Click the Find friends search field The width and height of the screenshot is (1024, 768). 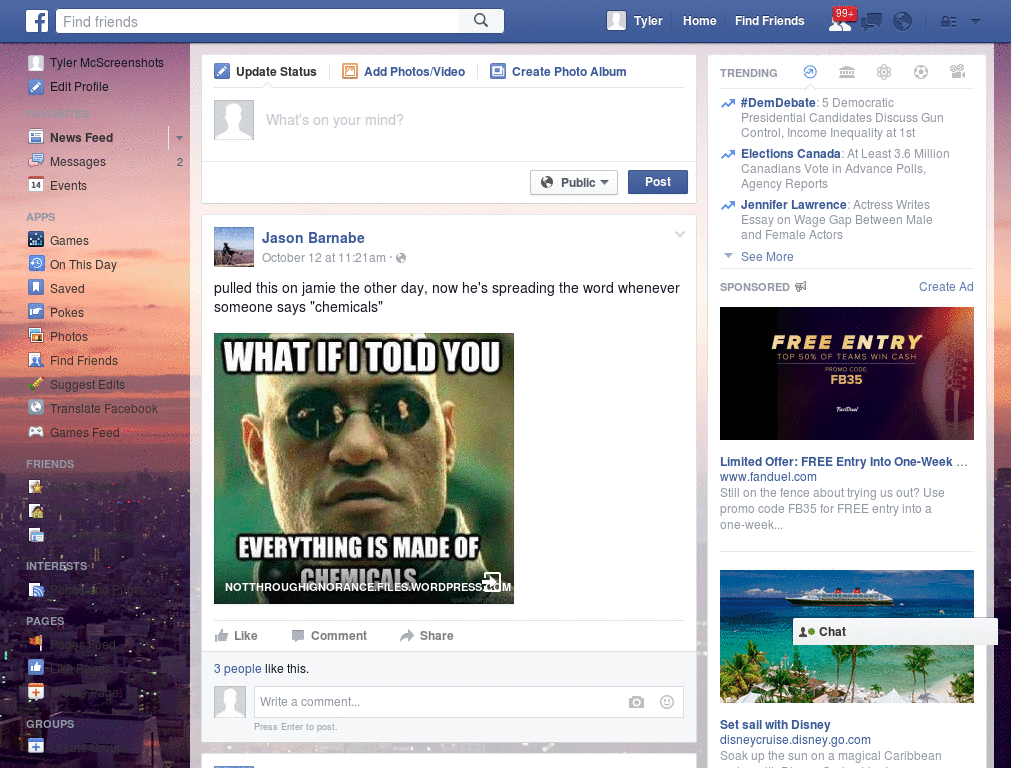point(257,21)
